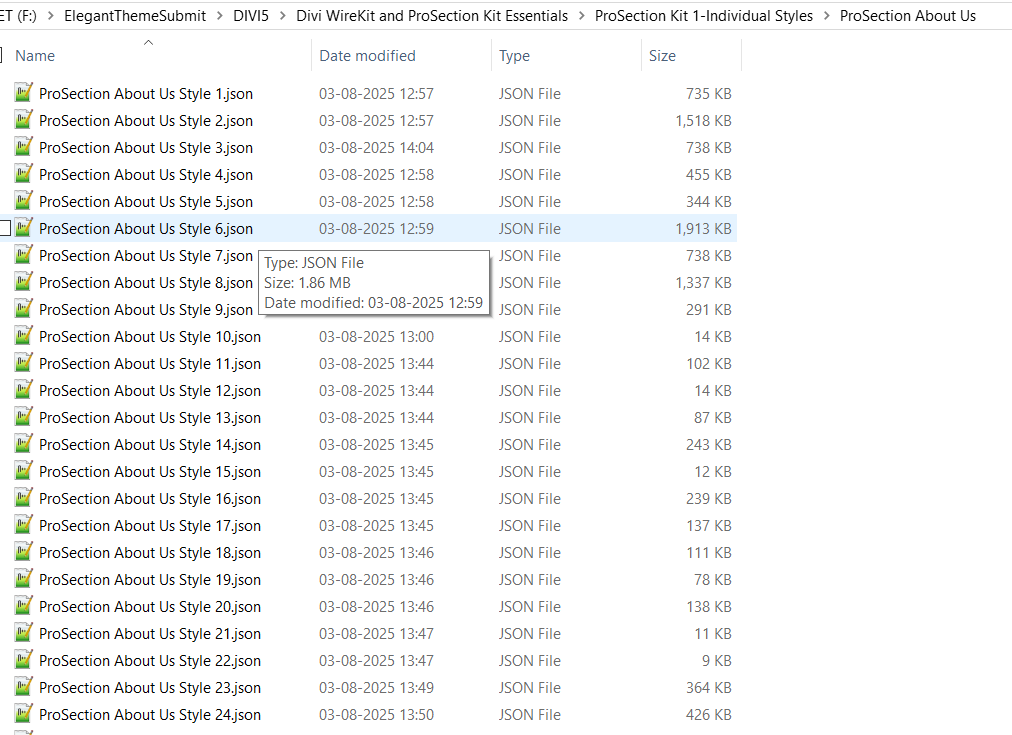Click the icon of ProSection About Us Style 8.json
1012x735 pixels.
[23, 282]
